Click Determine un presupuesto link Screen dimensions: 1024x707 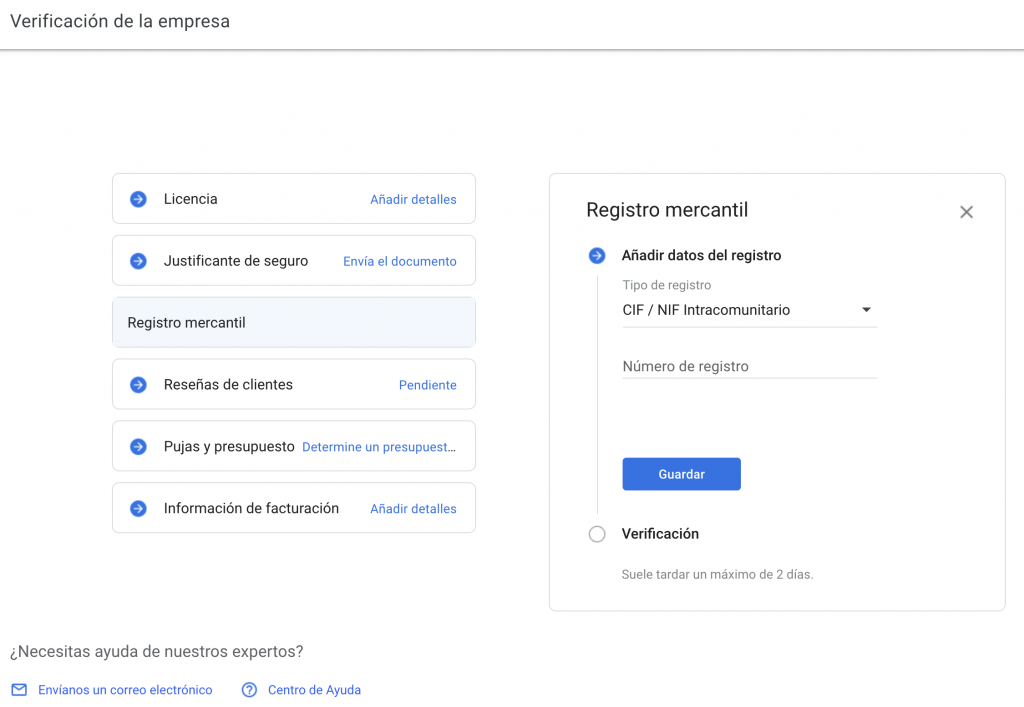click(x=379, y=447)
